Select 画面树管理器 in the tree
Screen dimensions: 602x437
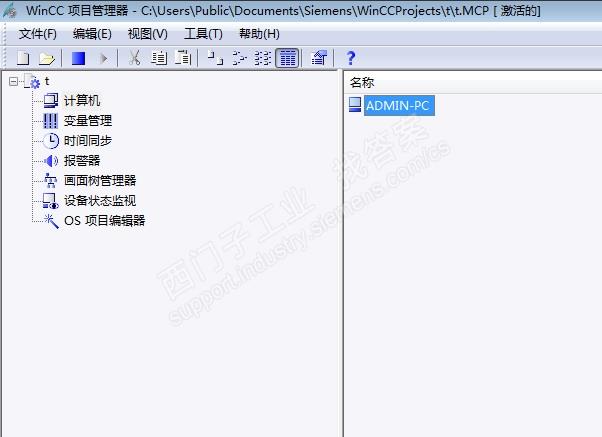coord(100,180)
